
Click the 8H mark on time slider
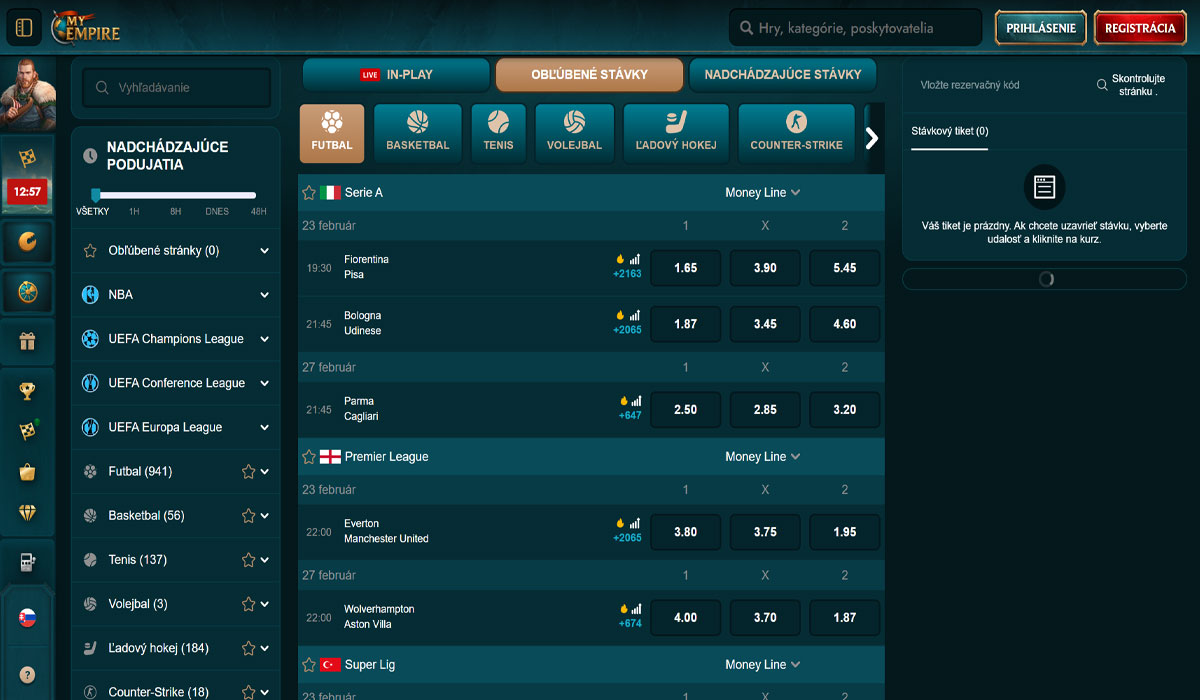point(175,211)
